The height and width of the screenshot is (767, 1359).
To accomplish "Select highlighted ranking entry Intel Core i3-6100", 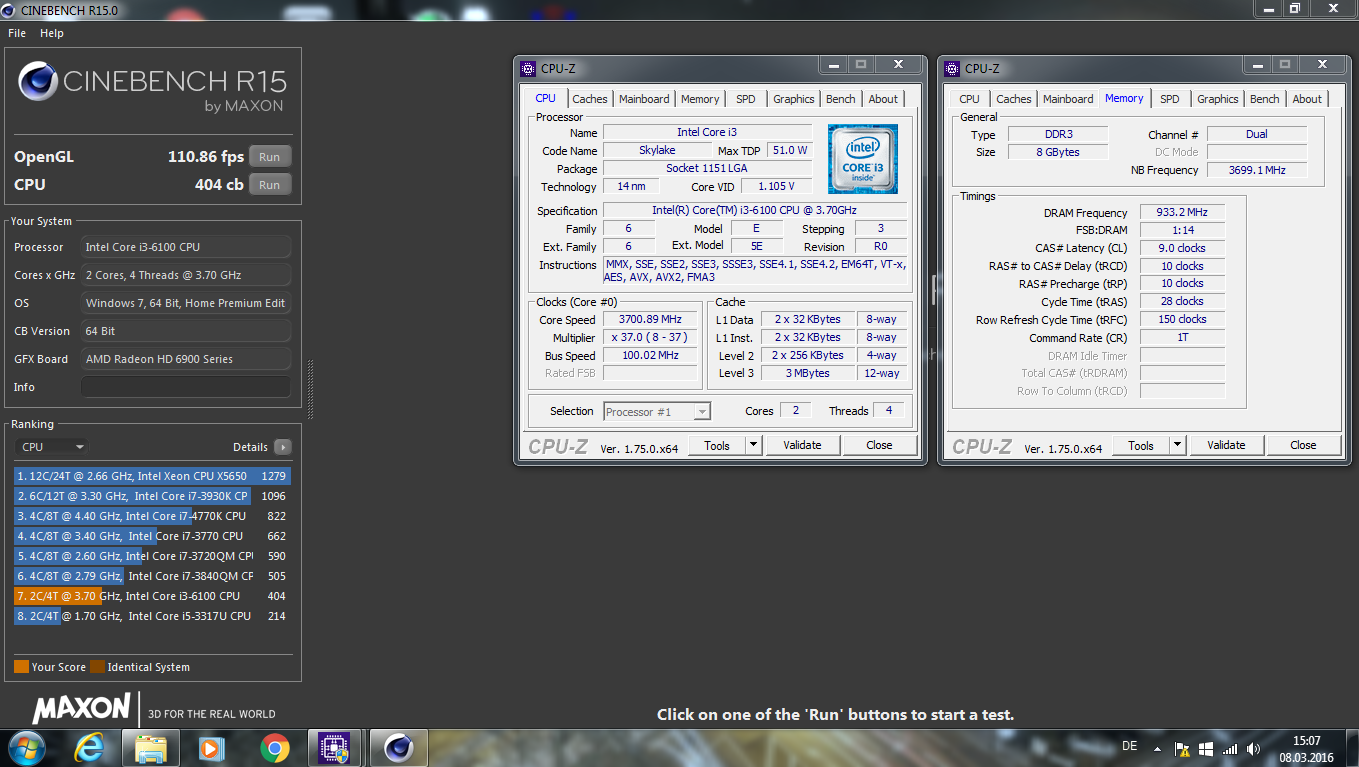I will [152, 596].
